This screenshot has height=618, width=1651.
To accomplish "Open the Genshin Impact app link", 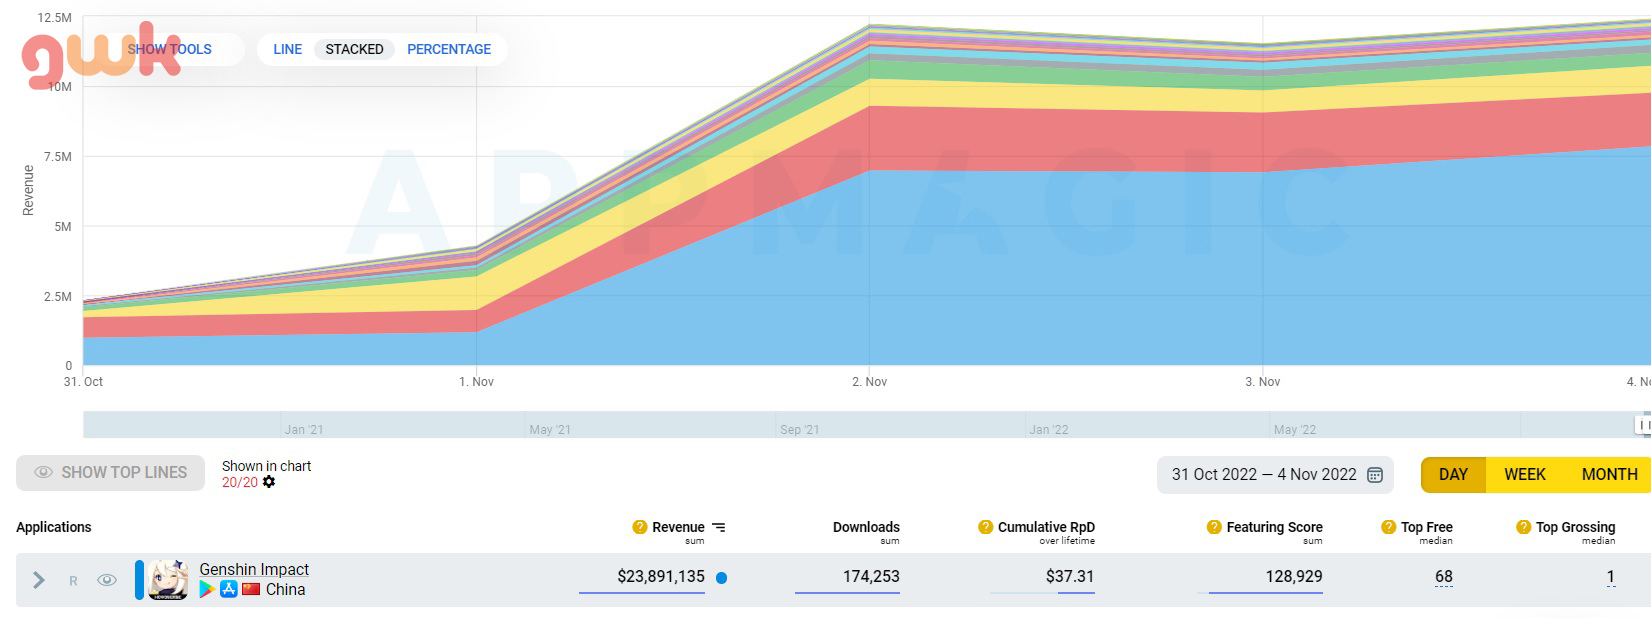I will pos(254,569).
